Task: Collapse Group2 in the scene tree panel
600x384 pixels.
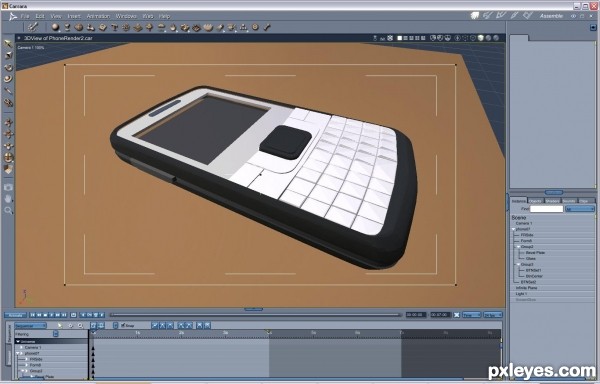Action: click(x=518, y=247)
